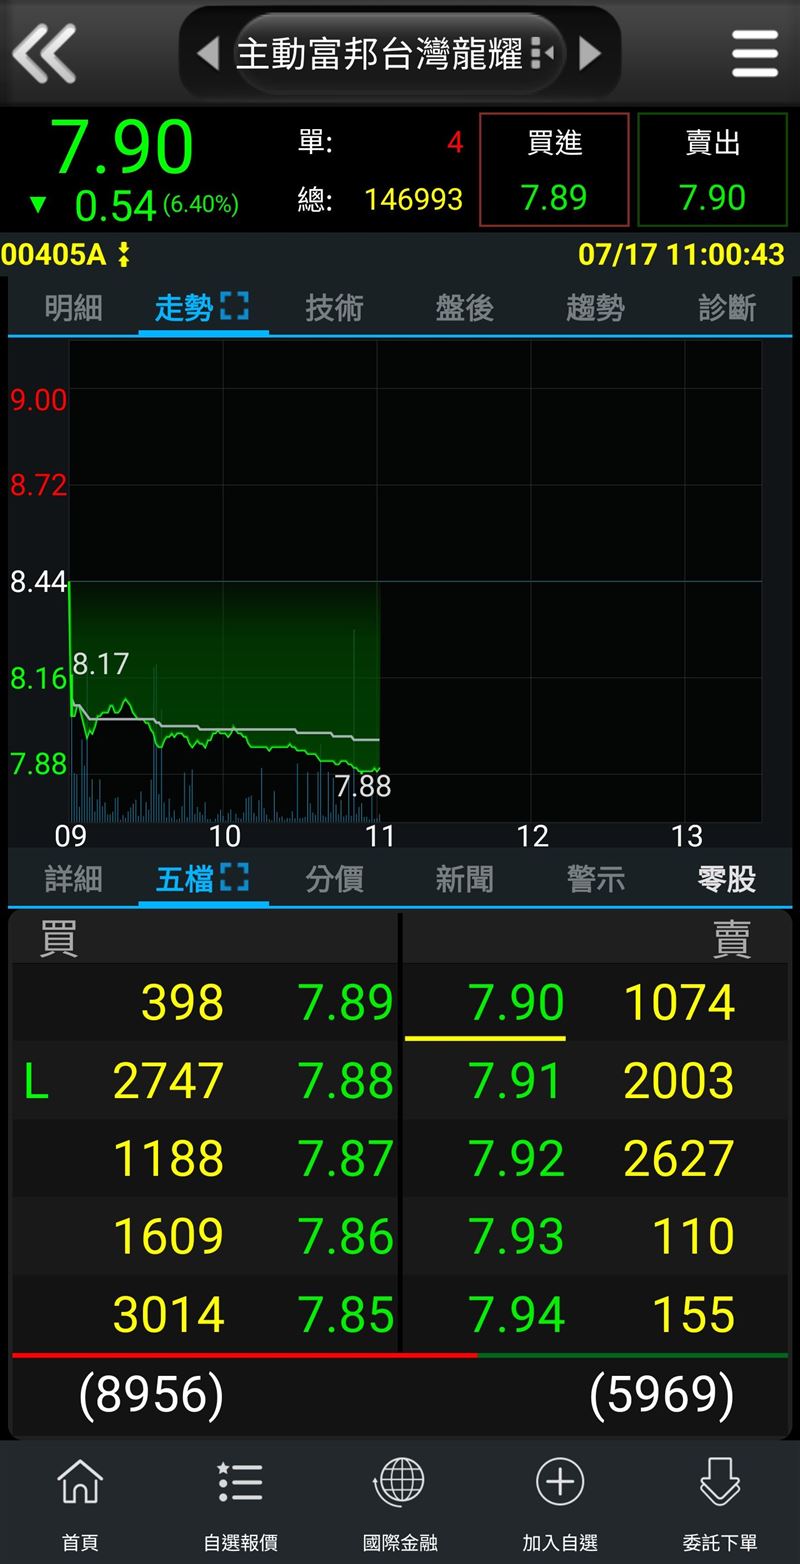Select bid price 7.89
This screenshot has height=1564, width=800.
[x=346, y=1003]
